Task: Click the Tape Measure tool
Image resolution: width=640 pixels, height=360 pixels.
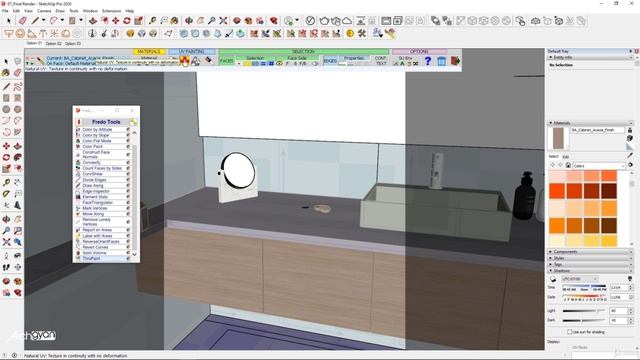Action: pos(153,20)
